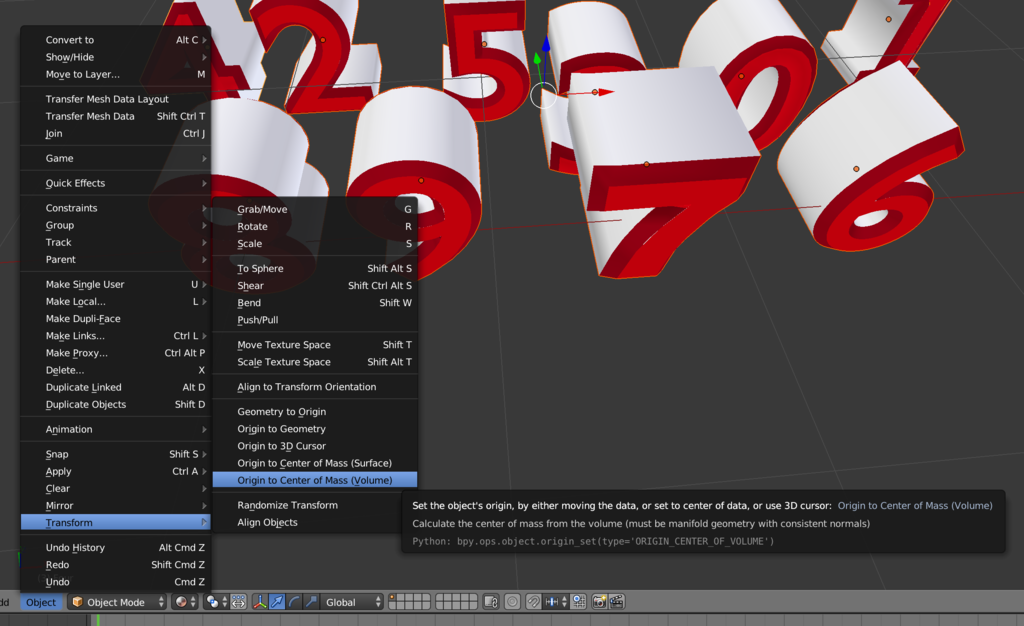Open the Object Mode dropdown
The height and width of the screenshot is (626, 1024).
118,602
